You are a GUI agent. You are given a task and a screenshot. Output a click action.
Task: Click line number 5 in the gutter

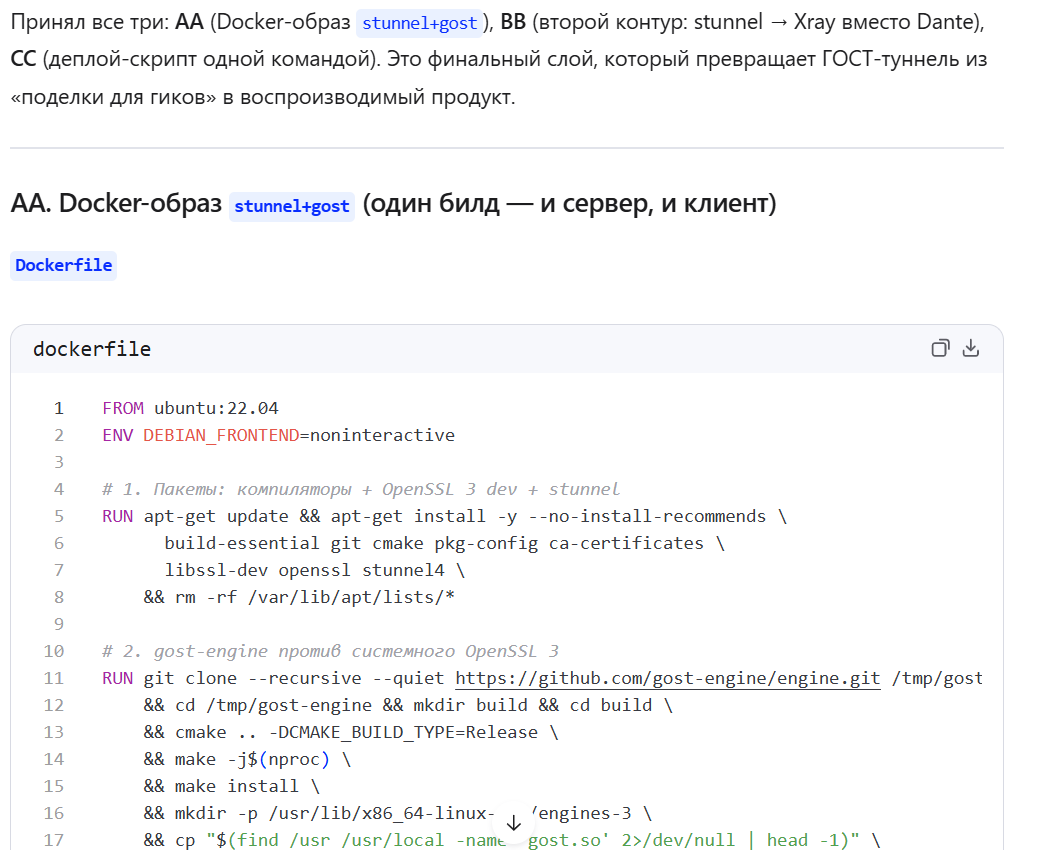pos(59,516)
